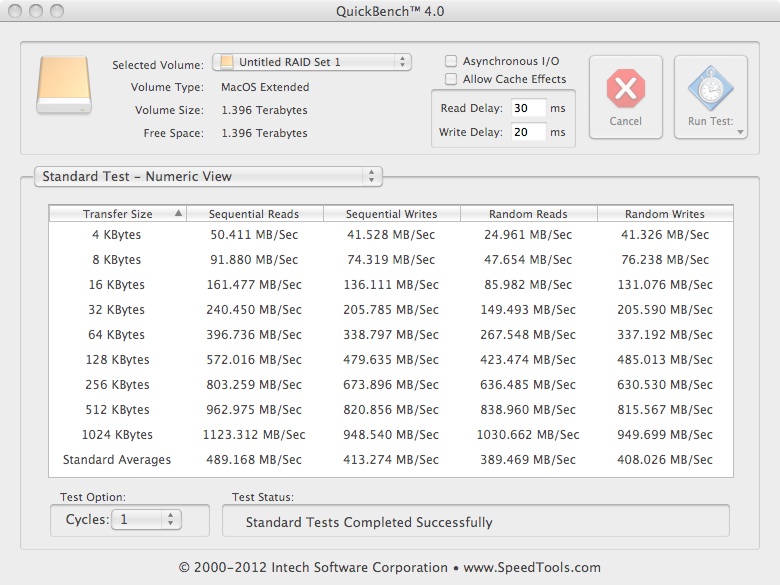The width and height of the screenshot is (780, 585).
Task: Toggle Allow Cache Effects checkbox
Action: point(451,79)
